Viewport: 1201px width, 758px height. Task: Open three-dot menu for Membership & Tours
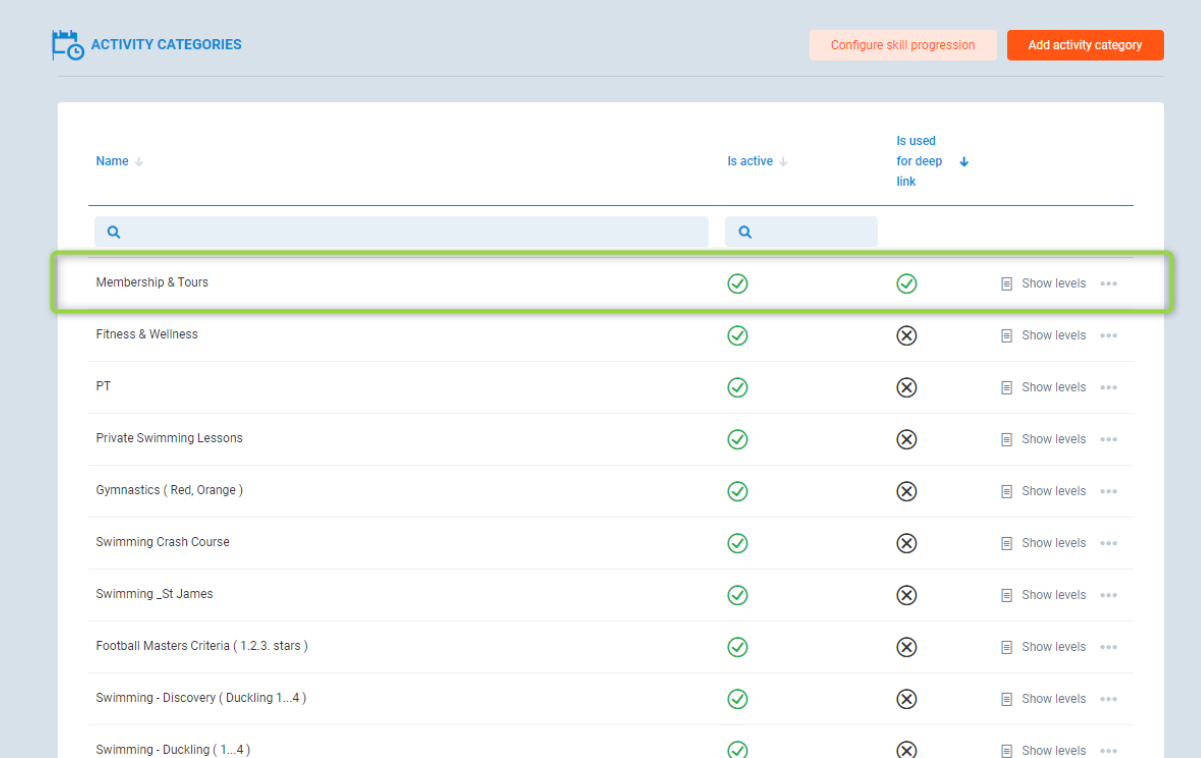pyautogui.click(x=1108, y=284)
